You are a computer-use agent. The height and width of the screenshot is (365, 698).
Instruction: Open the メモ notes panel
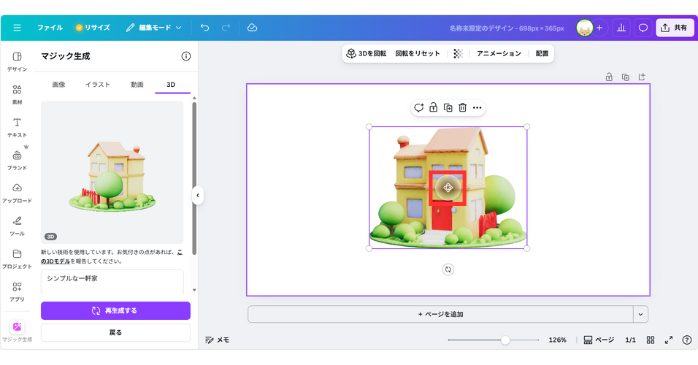coord(217,340)
